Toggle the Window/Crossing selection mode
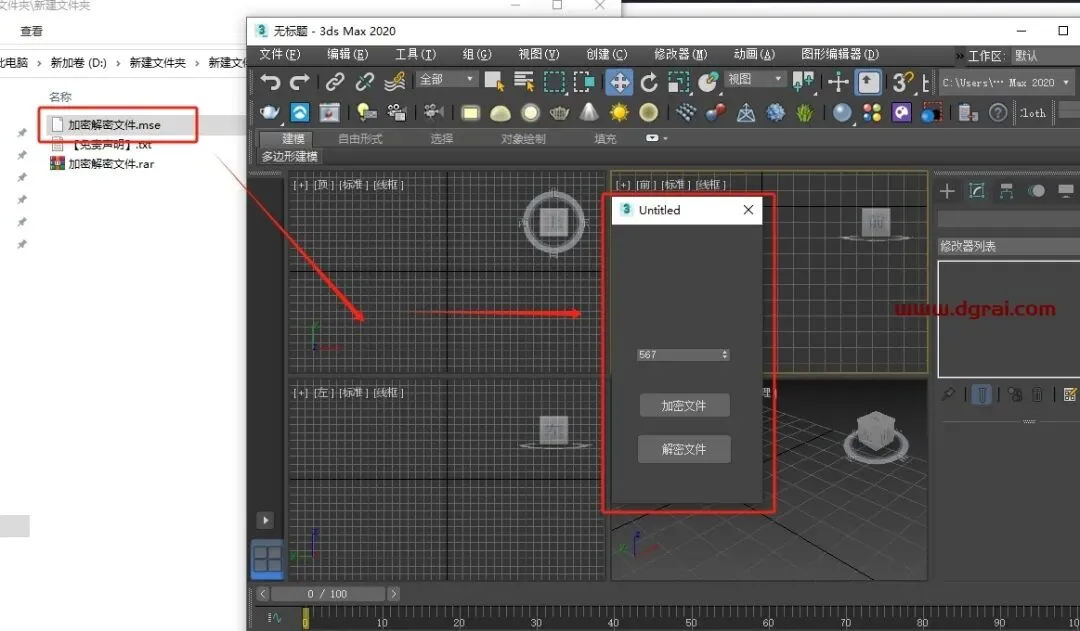The height and width of the screenshot is (631, 1080). tap(584, 82)
